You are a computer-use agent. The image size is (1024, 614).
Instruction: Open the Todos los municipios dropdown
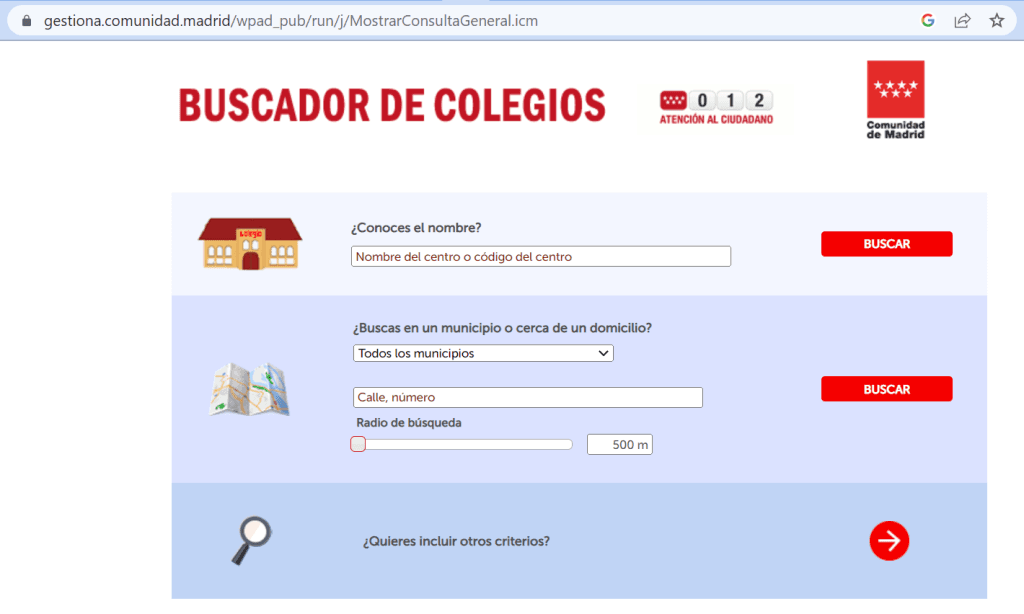click(483, 353)
